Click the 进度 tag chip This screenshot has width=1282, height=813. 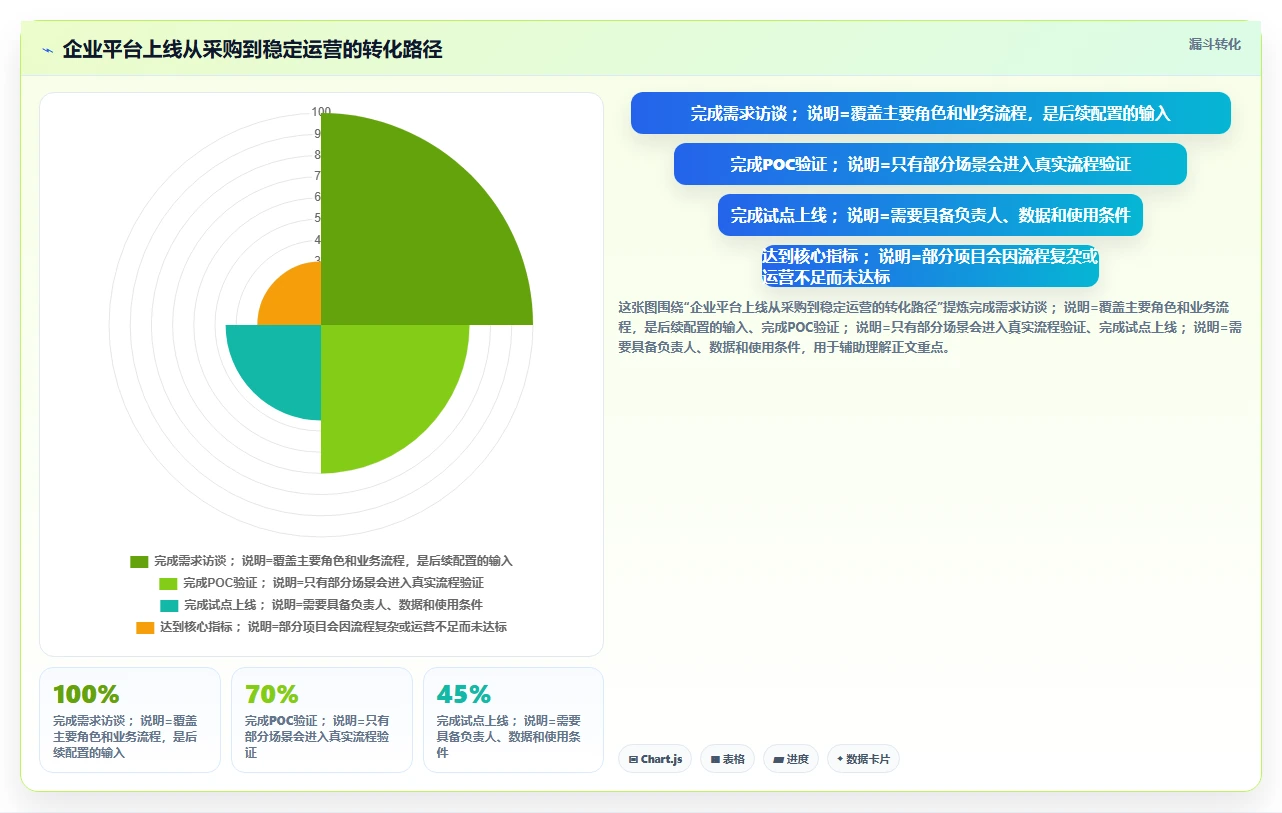(791, 759)
